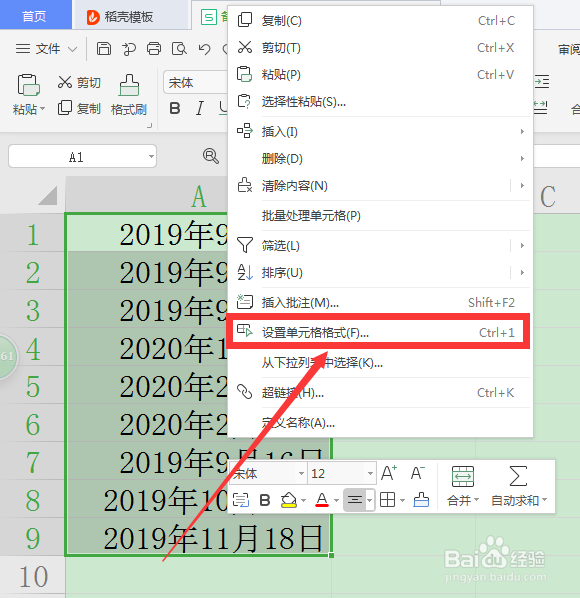
Task: Click the increase indent icon in ribbon
Action: pyautogui.click(x=541, y=82)
